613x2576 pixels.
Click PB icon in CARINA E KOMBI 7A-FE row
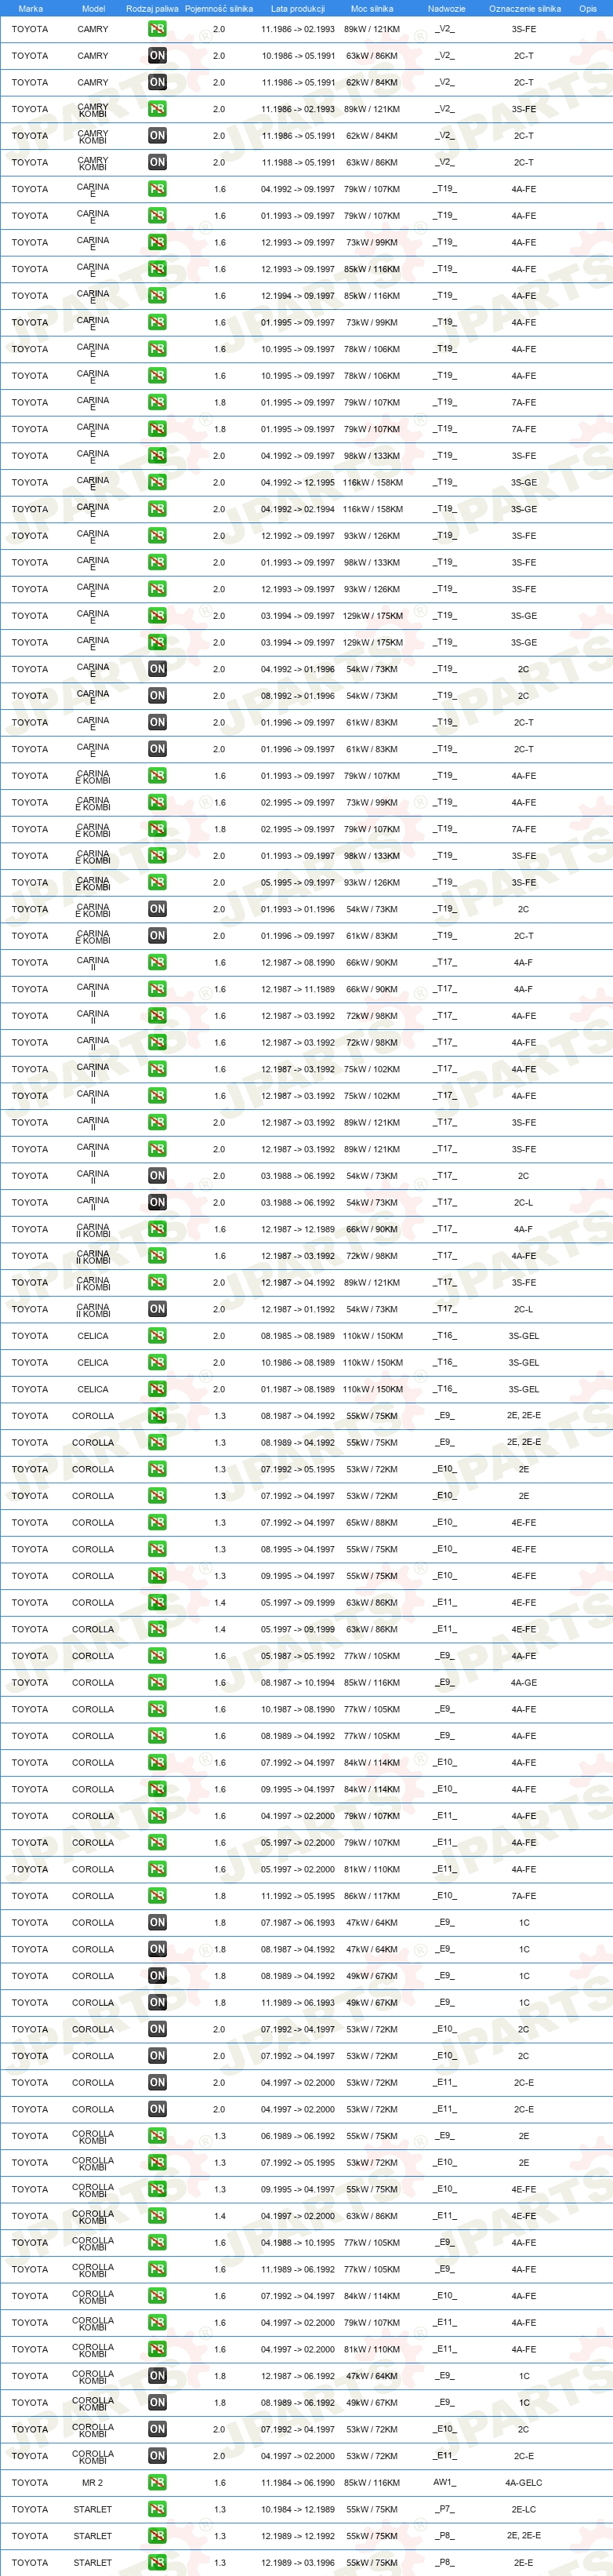click(x=157, y=829)
